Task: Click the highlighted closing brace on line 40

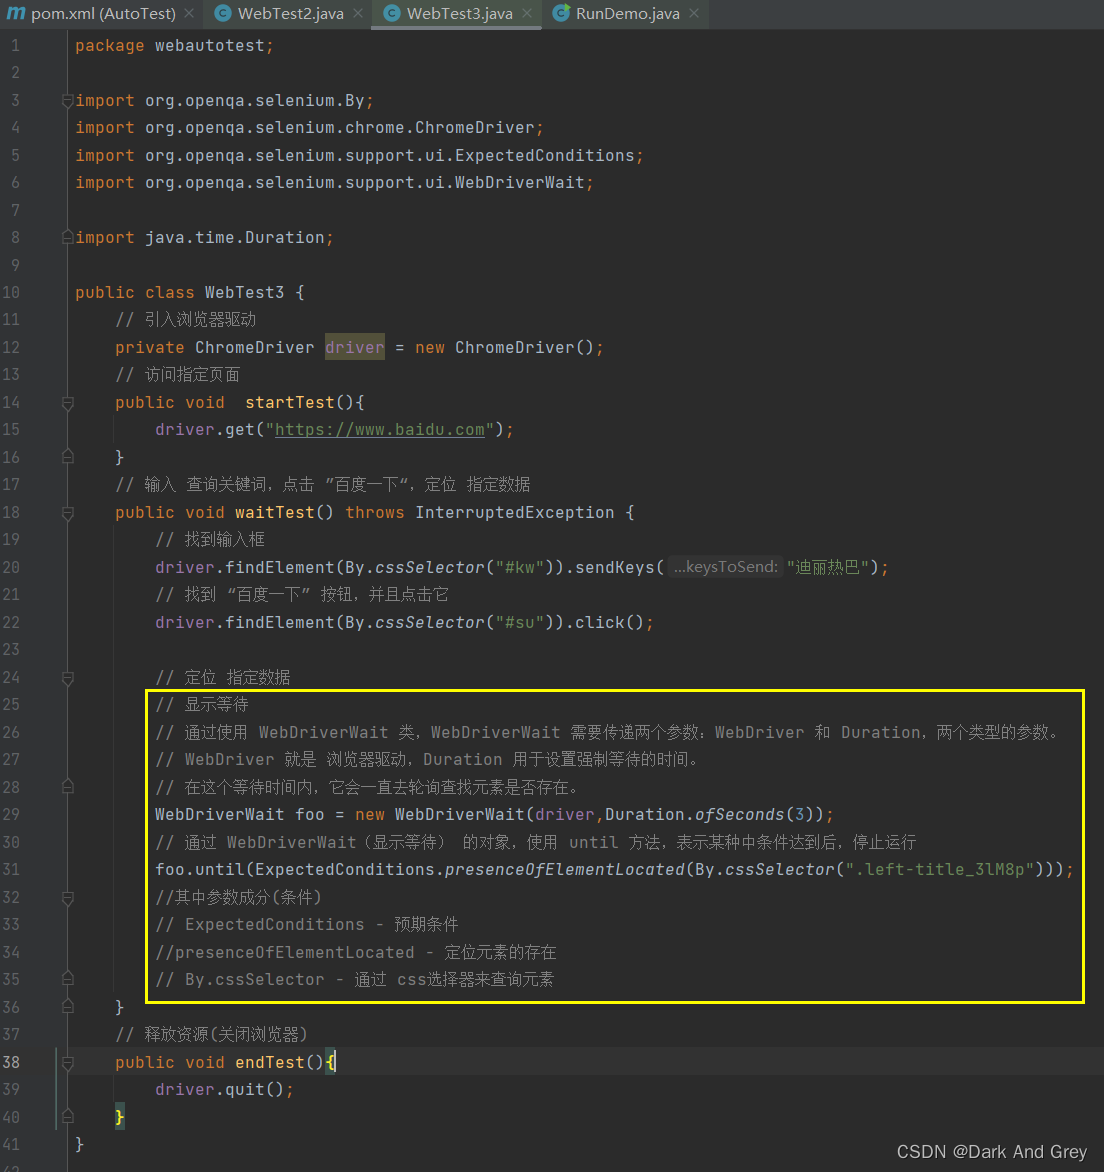Action: 120,1117
